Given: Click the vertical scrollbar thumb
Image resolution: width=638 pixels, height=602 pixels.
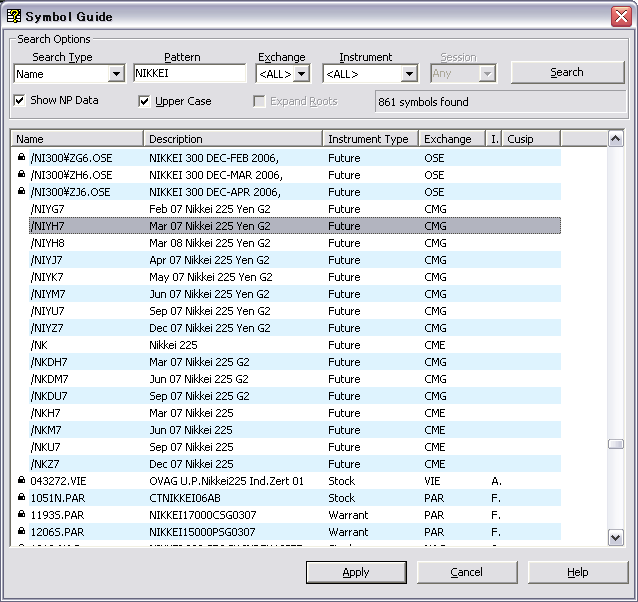Looking at the screenshot, I should pos(616,444).
